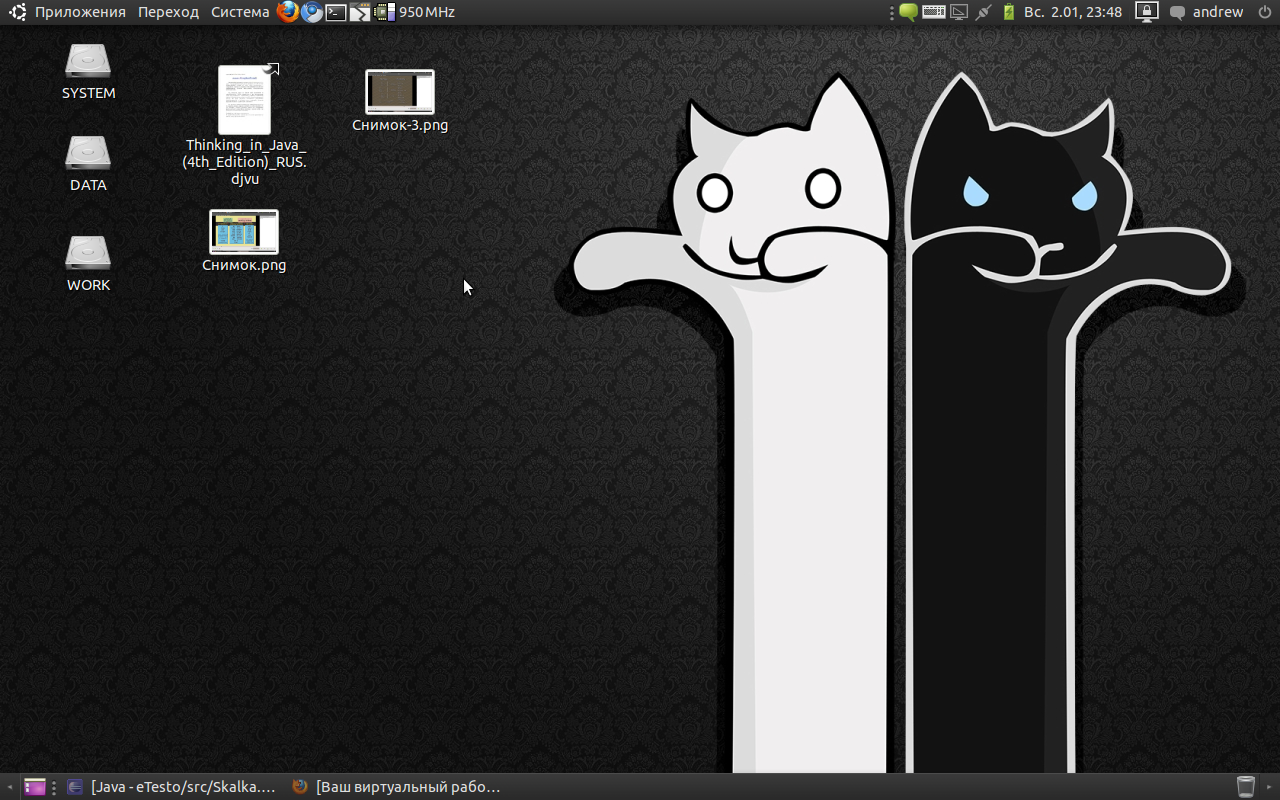Expand the andrew user status menu
The width and height of the screenshot is (1280, 800).
click(x=1217, y=12)
